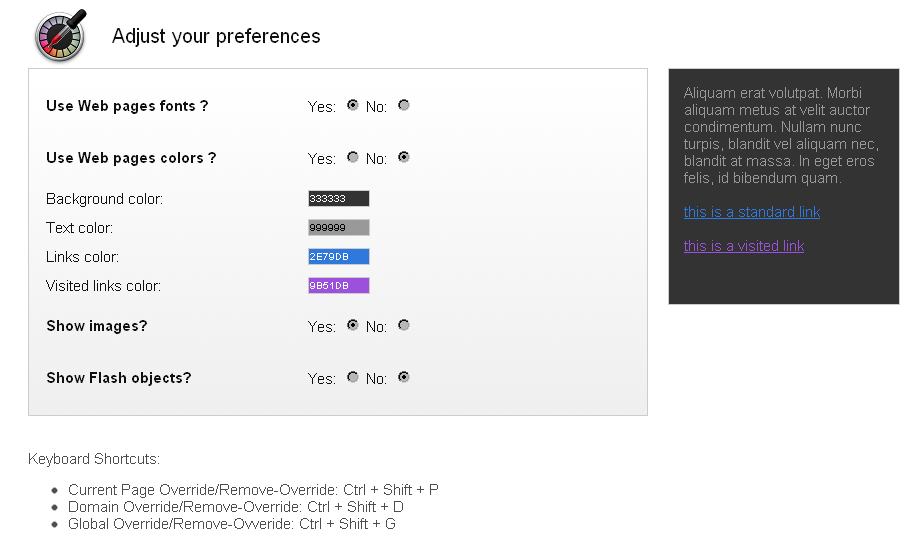
Task: Click the Adjust your preferences heading
Action: pos(216,36)
